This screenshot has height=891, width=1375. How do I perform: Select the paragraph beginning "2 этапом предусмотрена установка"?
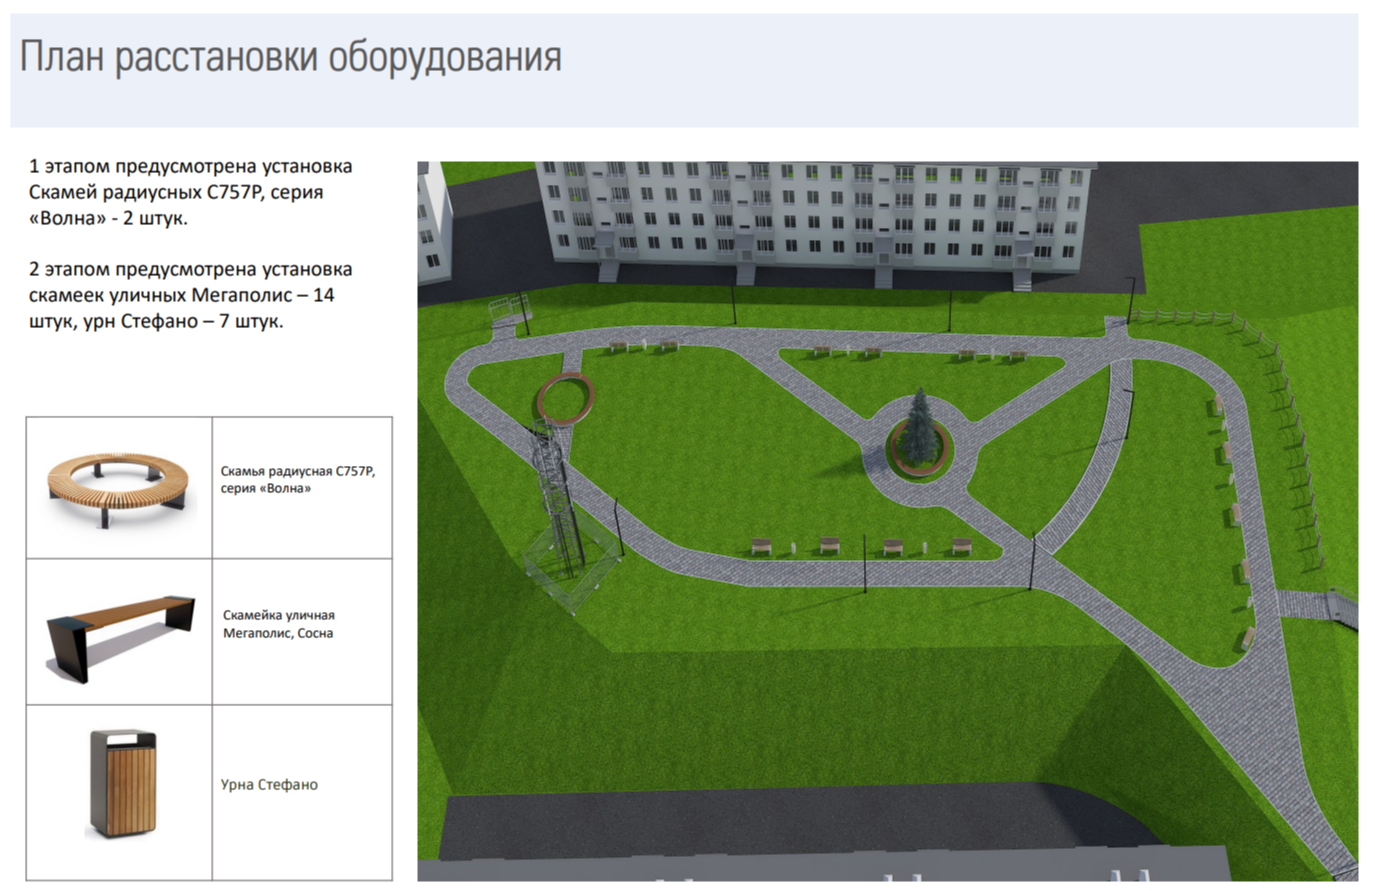point(191,295)
